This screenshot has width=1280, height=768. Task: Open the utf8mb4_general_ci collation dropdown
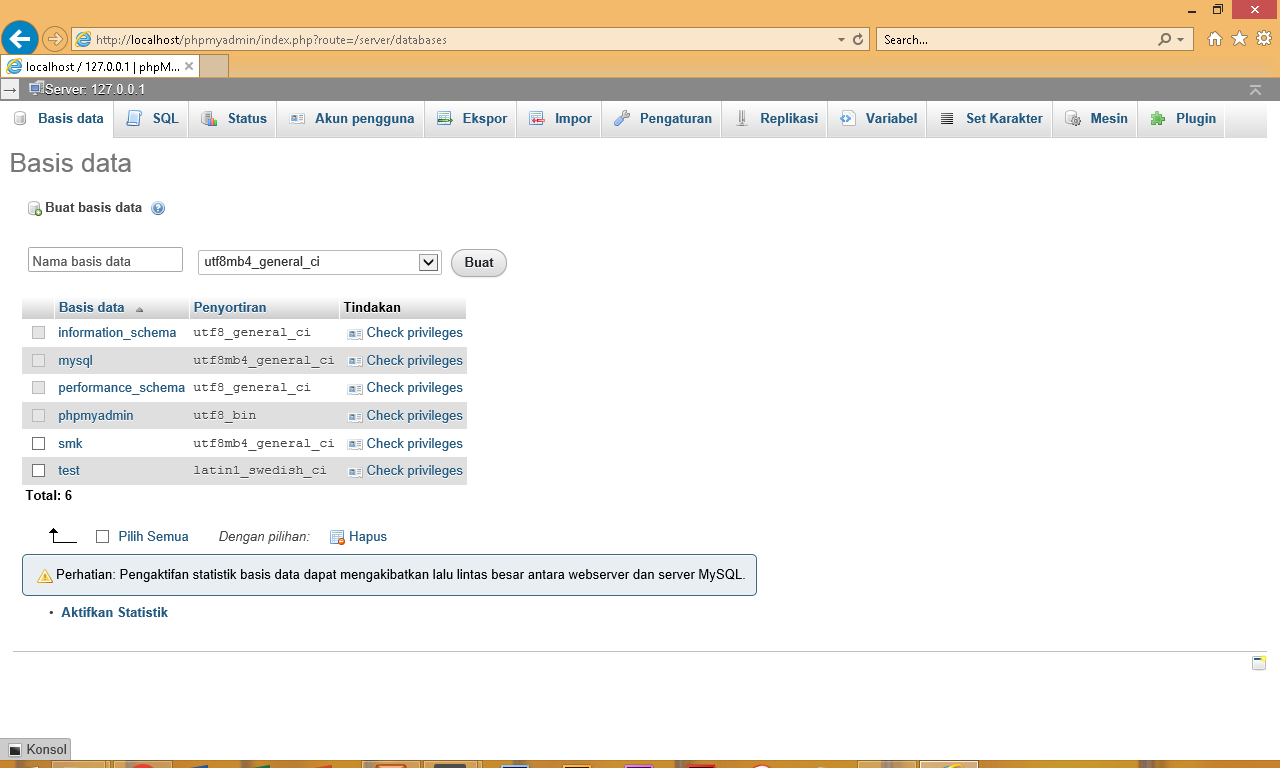tap(320, 262)
